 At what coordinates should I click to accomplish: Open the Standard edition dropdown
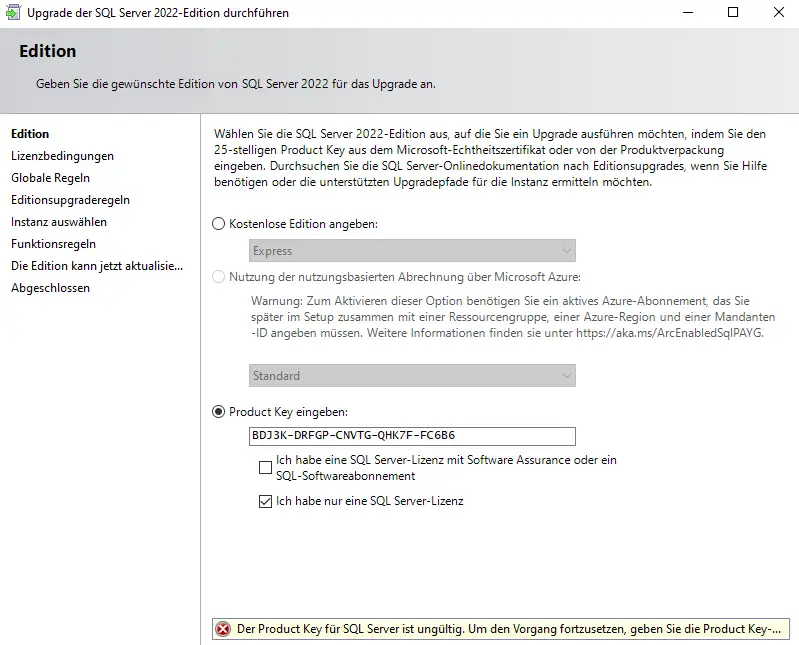point(412,375)
